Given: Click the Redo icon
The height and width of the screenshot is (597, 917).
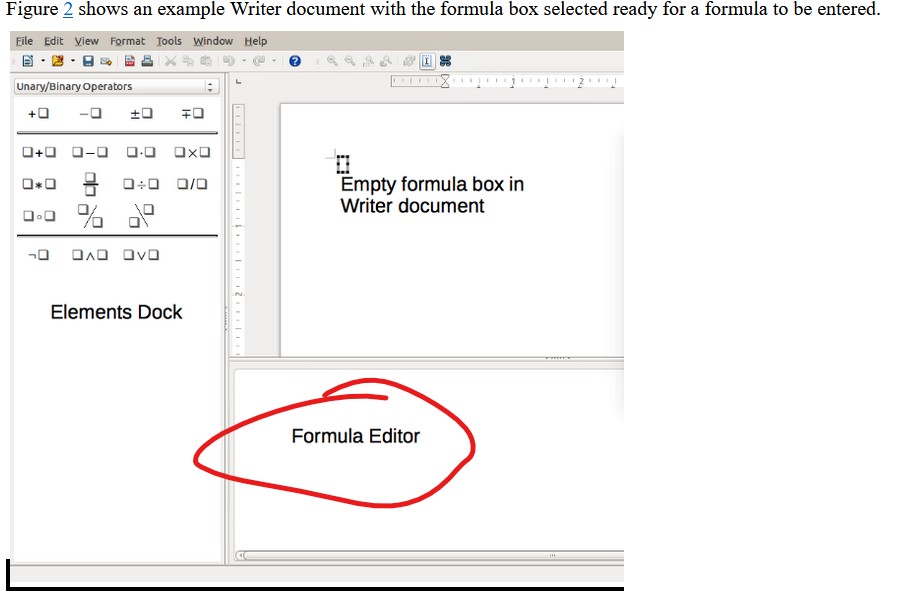Looking at the screenshot, I should tap(259, 61).
